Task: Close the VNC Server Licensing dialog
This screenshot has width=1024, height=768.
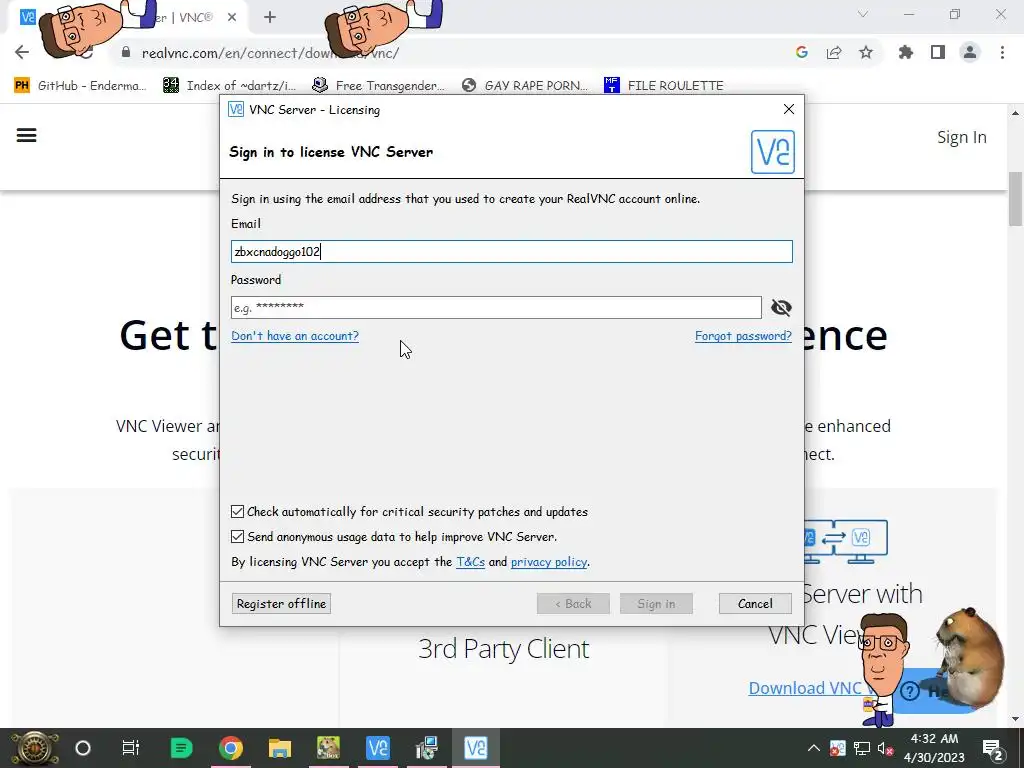Action: pyautogui.click(x=789, y=109)
